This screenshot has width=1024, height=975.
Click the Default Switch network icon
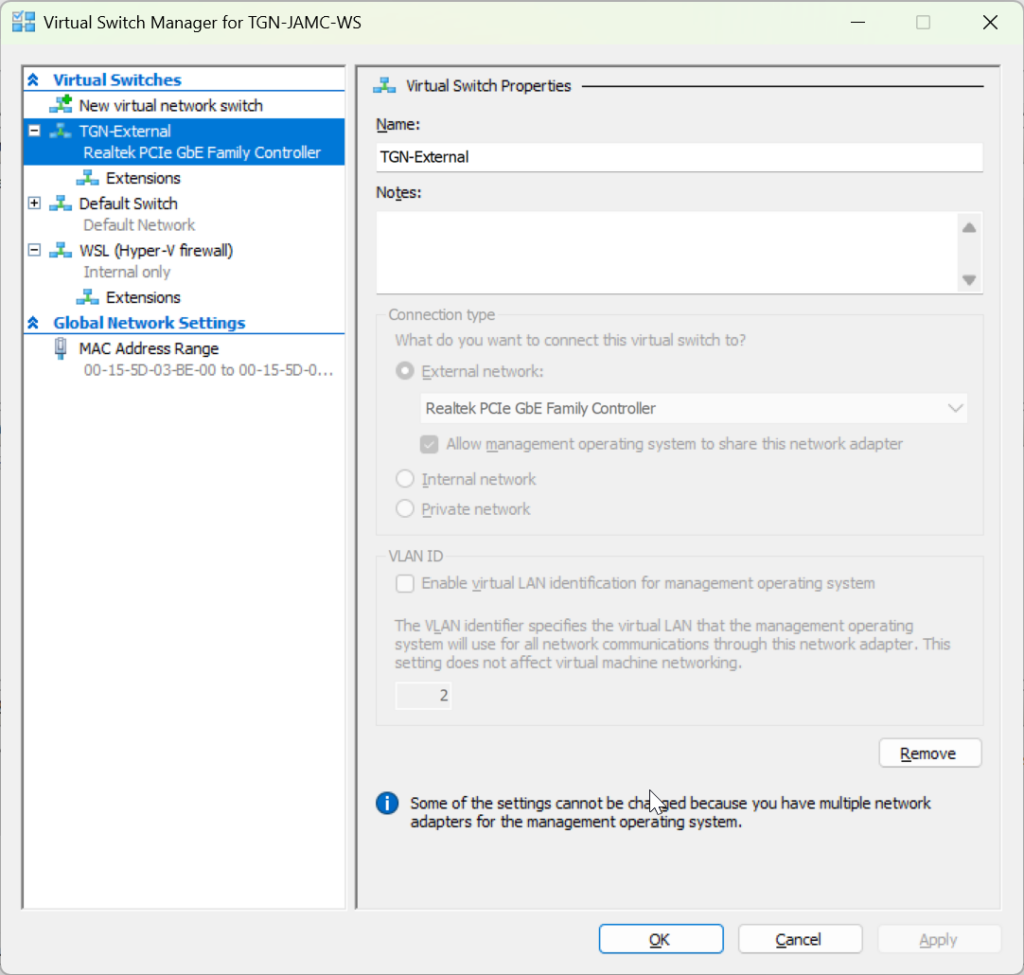click(x=62, y=203)
